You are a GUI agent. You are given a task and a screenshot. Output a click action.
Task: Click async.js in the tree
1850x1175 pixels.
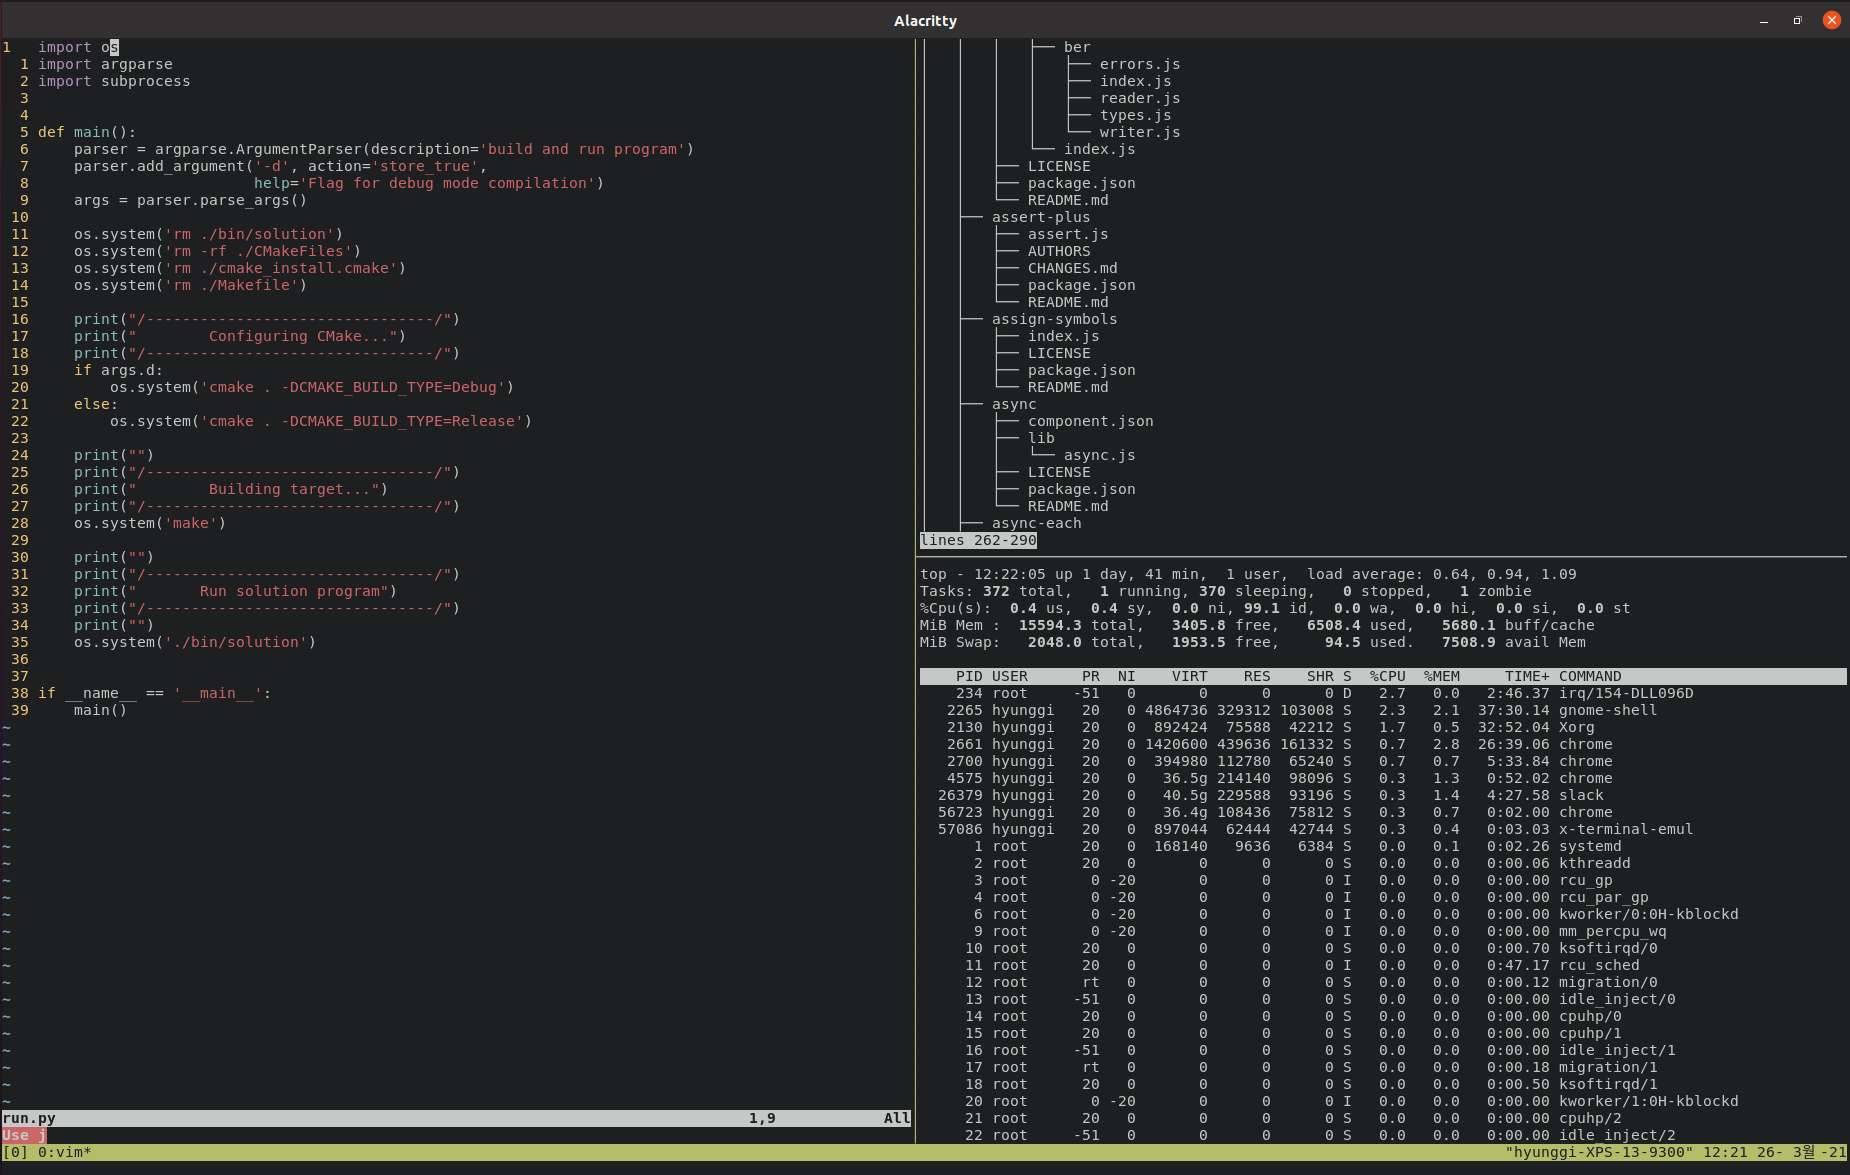click(1100, 455)
